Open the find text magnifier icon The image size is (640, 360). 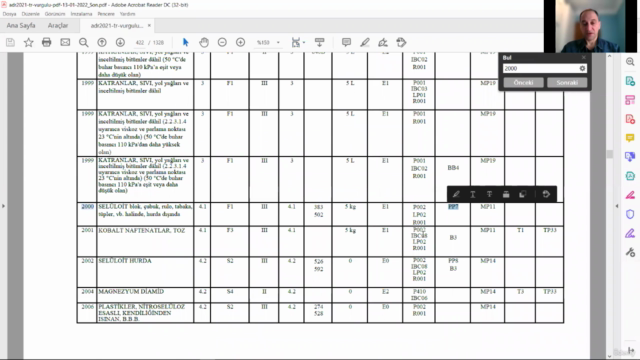83,42
